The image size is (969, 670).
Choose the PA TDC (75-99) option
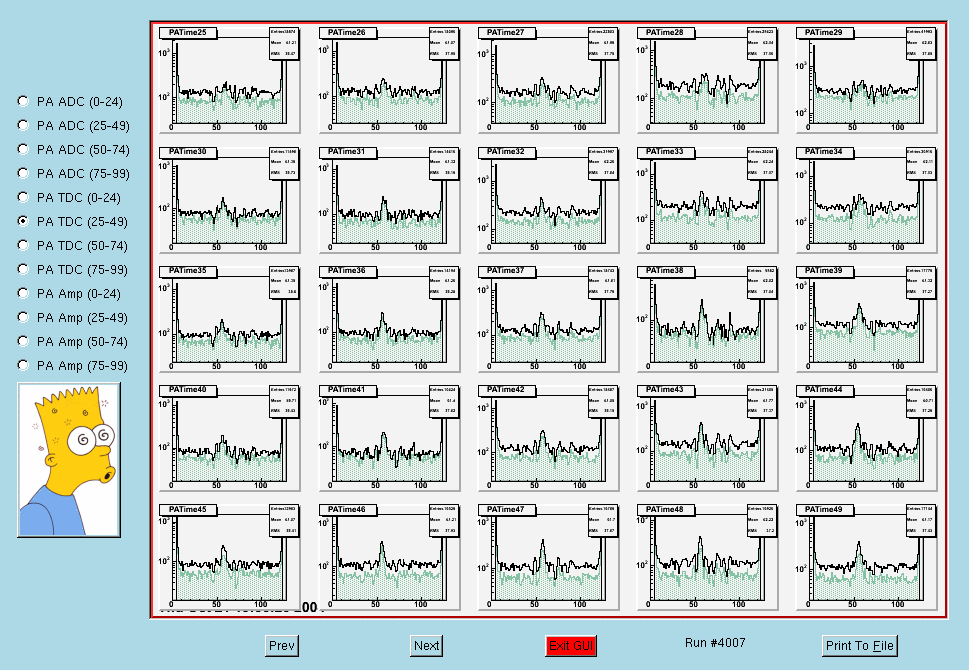(x=23, y=269)
